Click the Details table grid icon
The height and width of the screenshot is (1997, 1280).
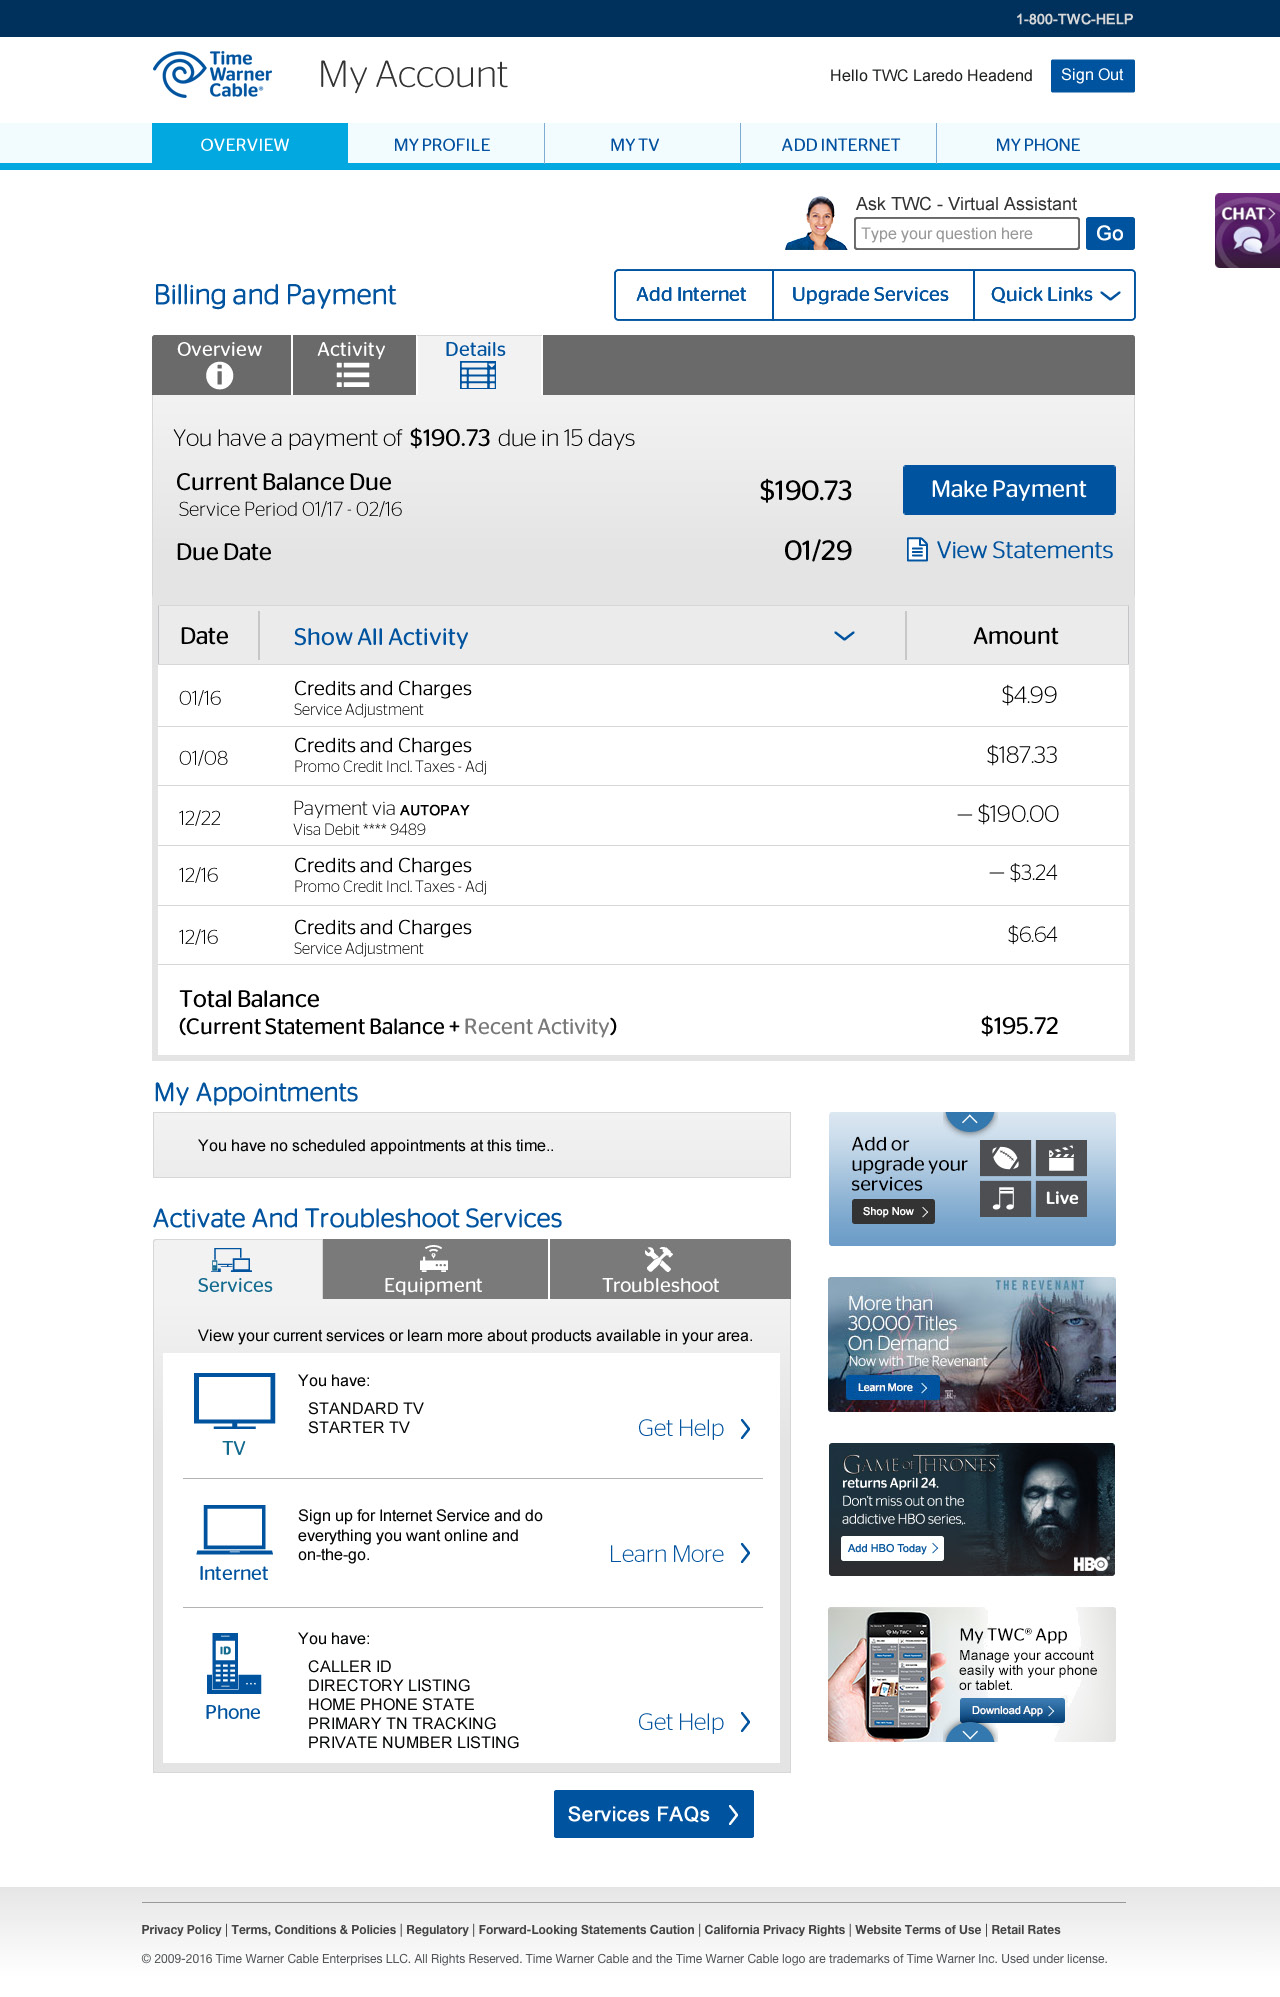click(x=477, y=375)
